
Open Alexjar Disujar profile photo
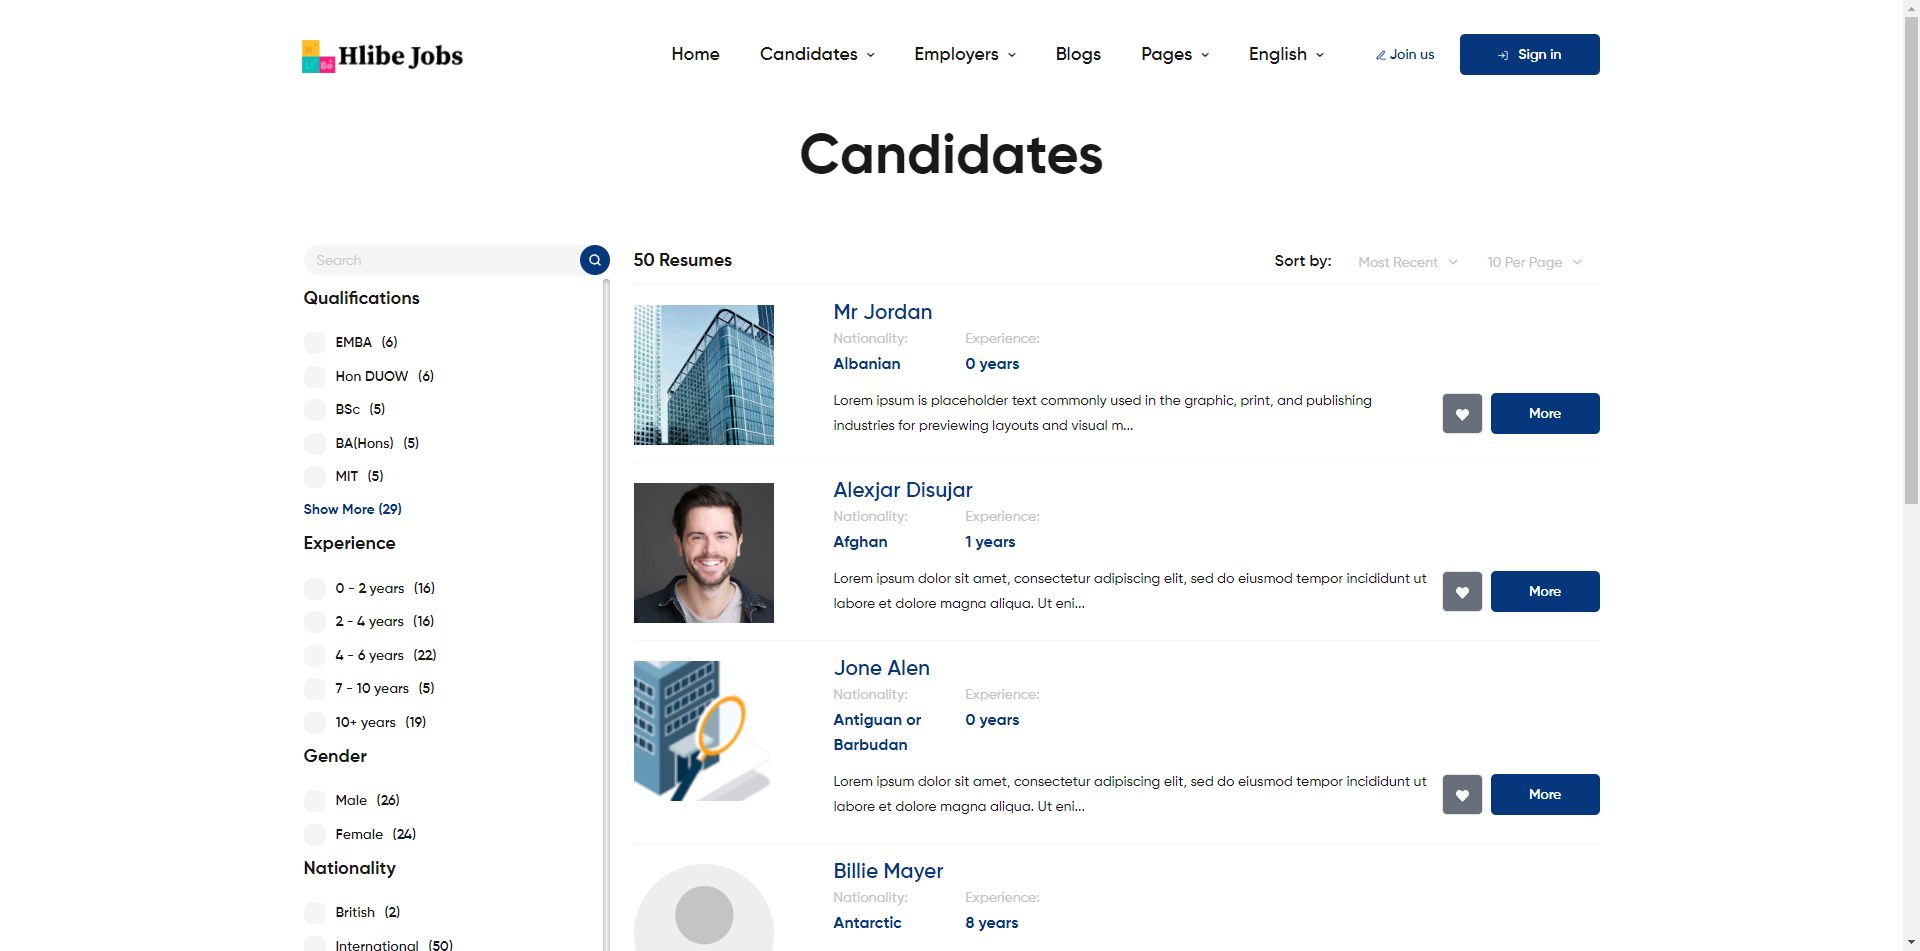704,553
